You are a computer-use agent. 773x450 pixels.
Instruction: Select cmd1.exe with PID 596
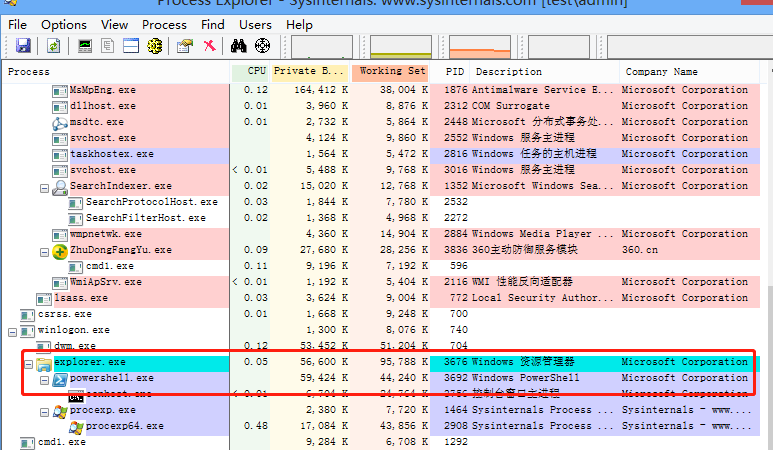click(381, 266)
